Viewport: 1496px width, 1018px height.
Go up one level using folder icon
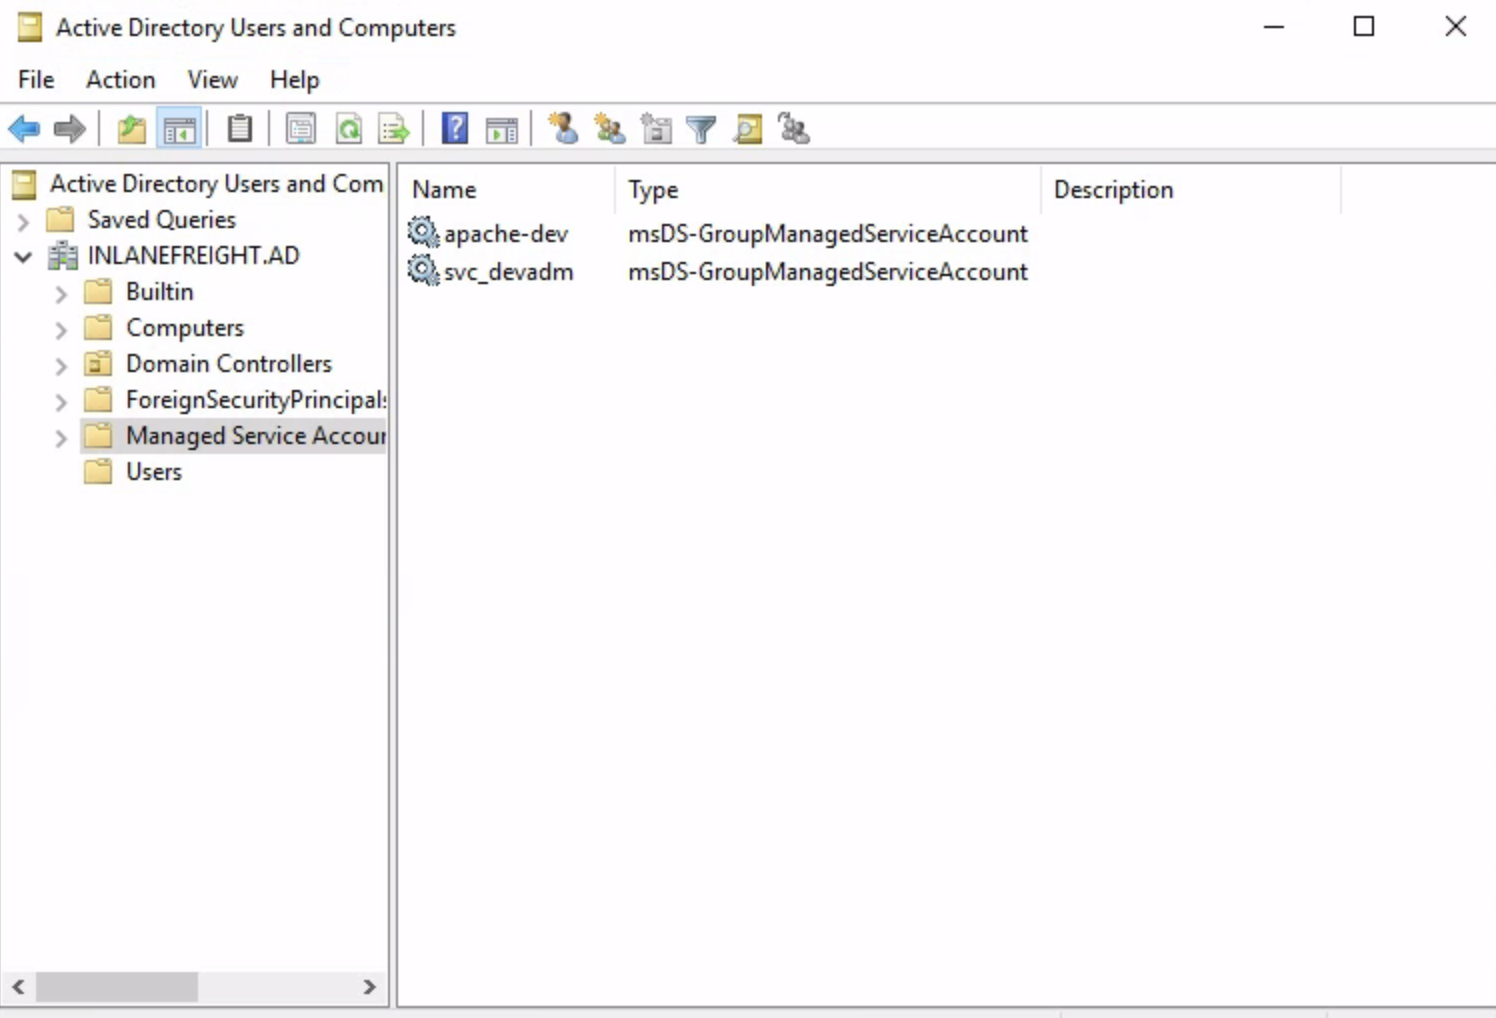(131, 129)
